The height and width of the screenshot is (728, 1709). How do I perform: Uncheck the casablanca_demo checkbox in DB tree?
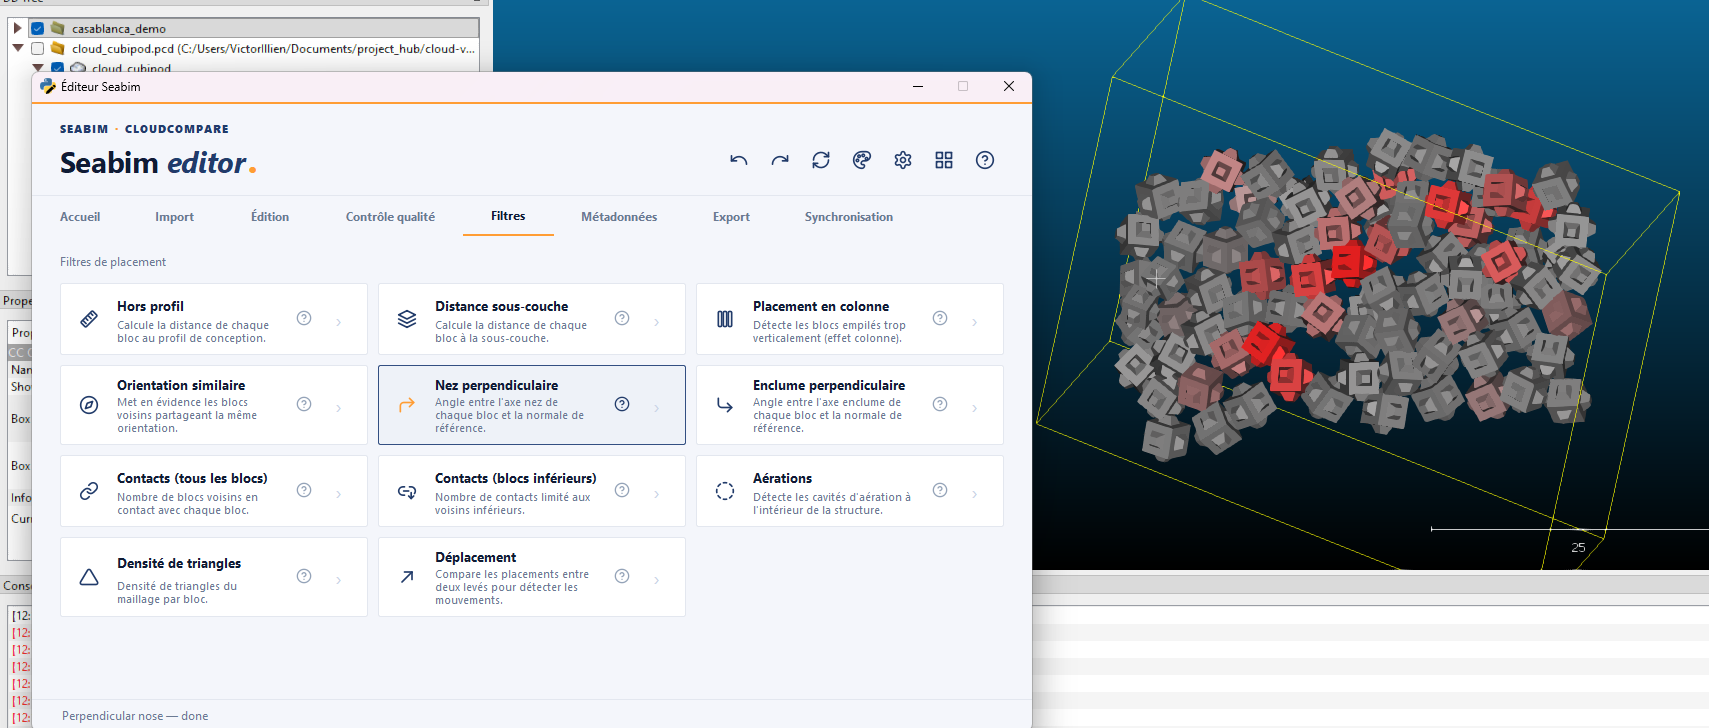tap(37, 28)
